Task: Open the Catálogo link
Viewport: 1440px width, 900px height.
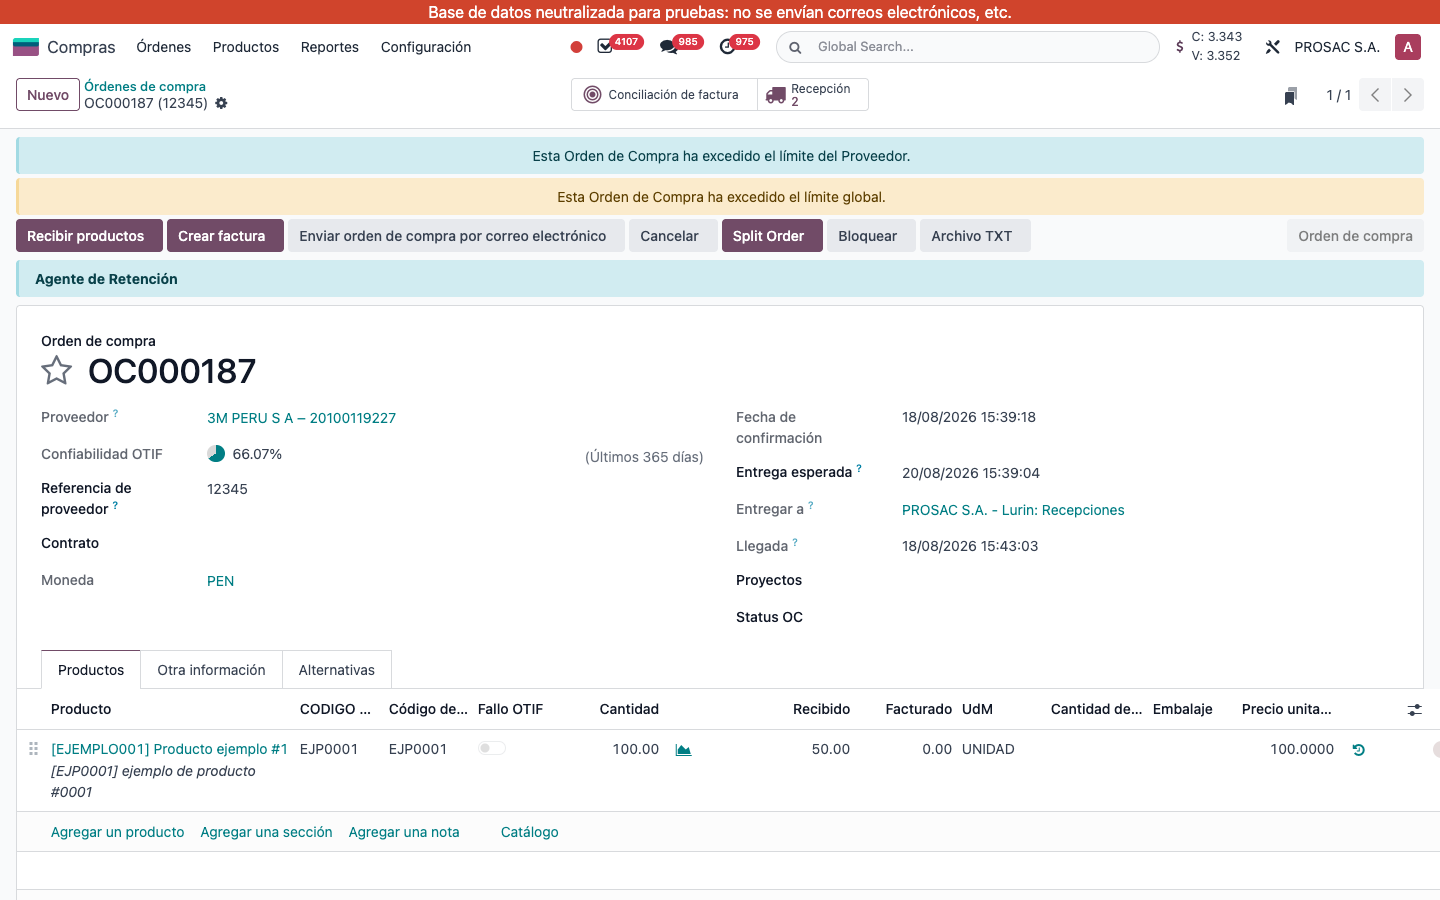Action: coord(529,832)
